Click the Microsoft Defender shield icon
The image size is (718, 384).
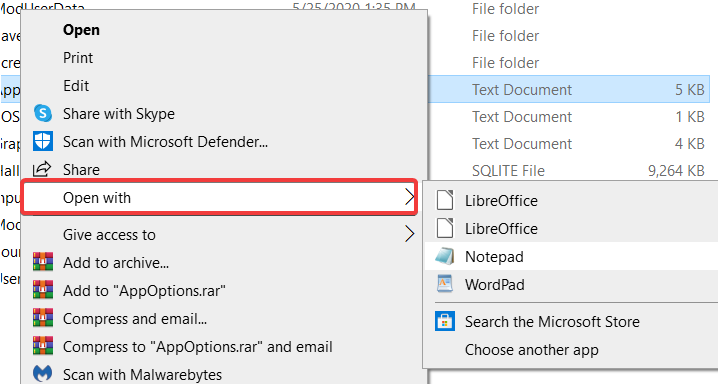pos(43,141)
